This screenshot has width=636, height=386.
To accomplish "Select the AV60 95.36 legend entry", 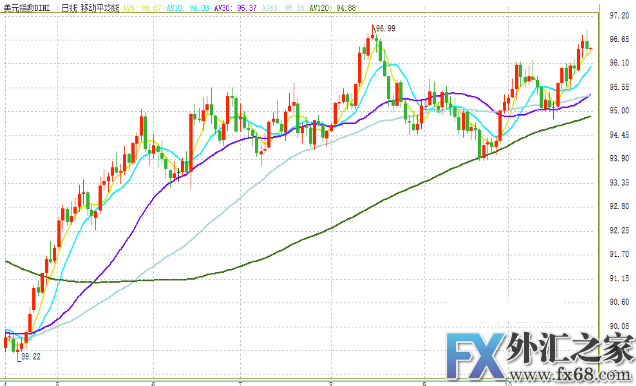I will (x=283, y=8).
